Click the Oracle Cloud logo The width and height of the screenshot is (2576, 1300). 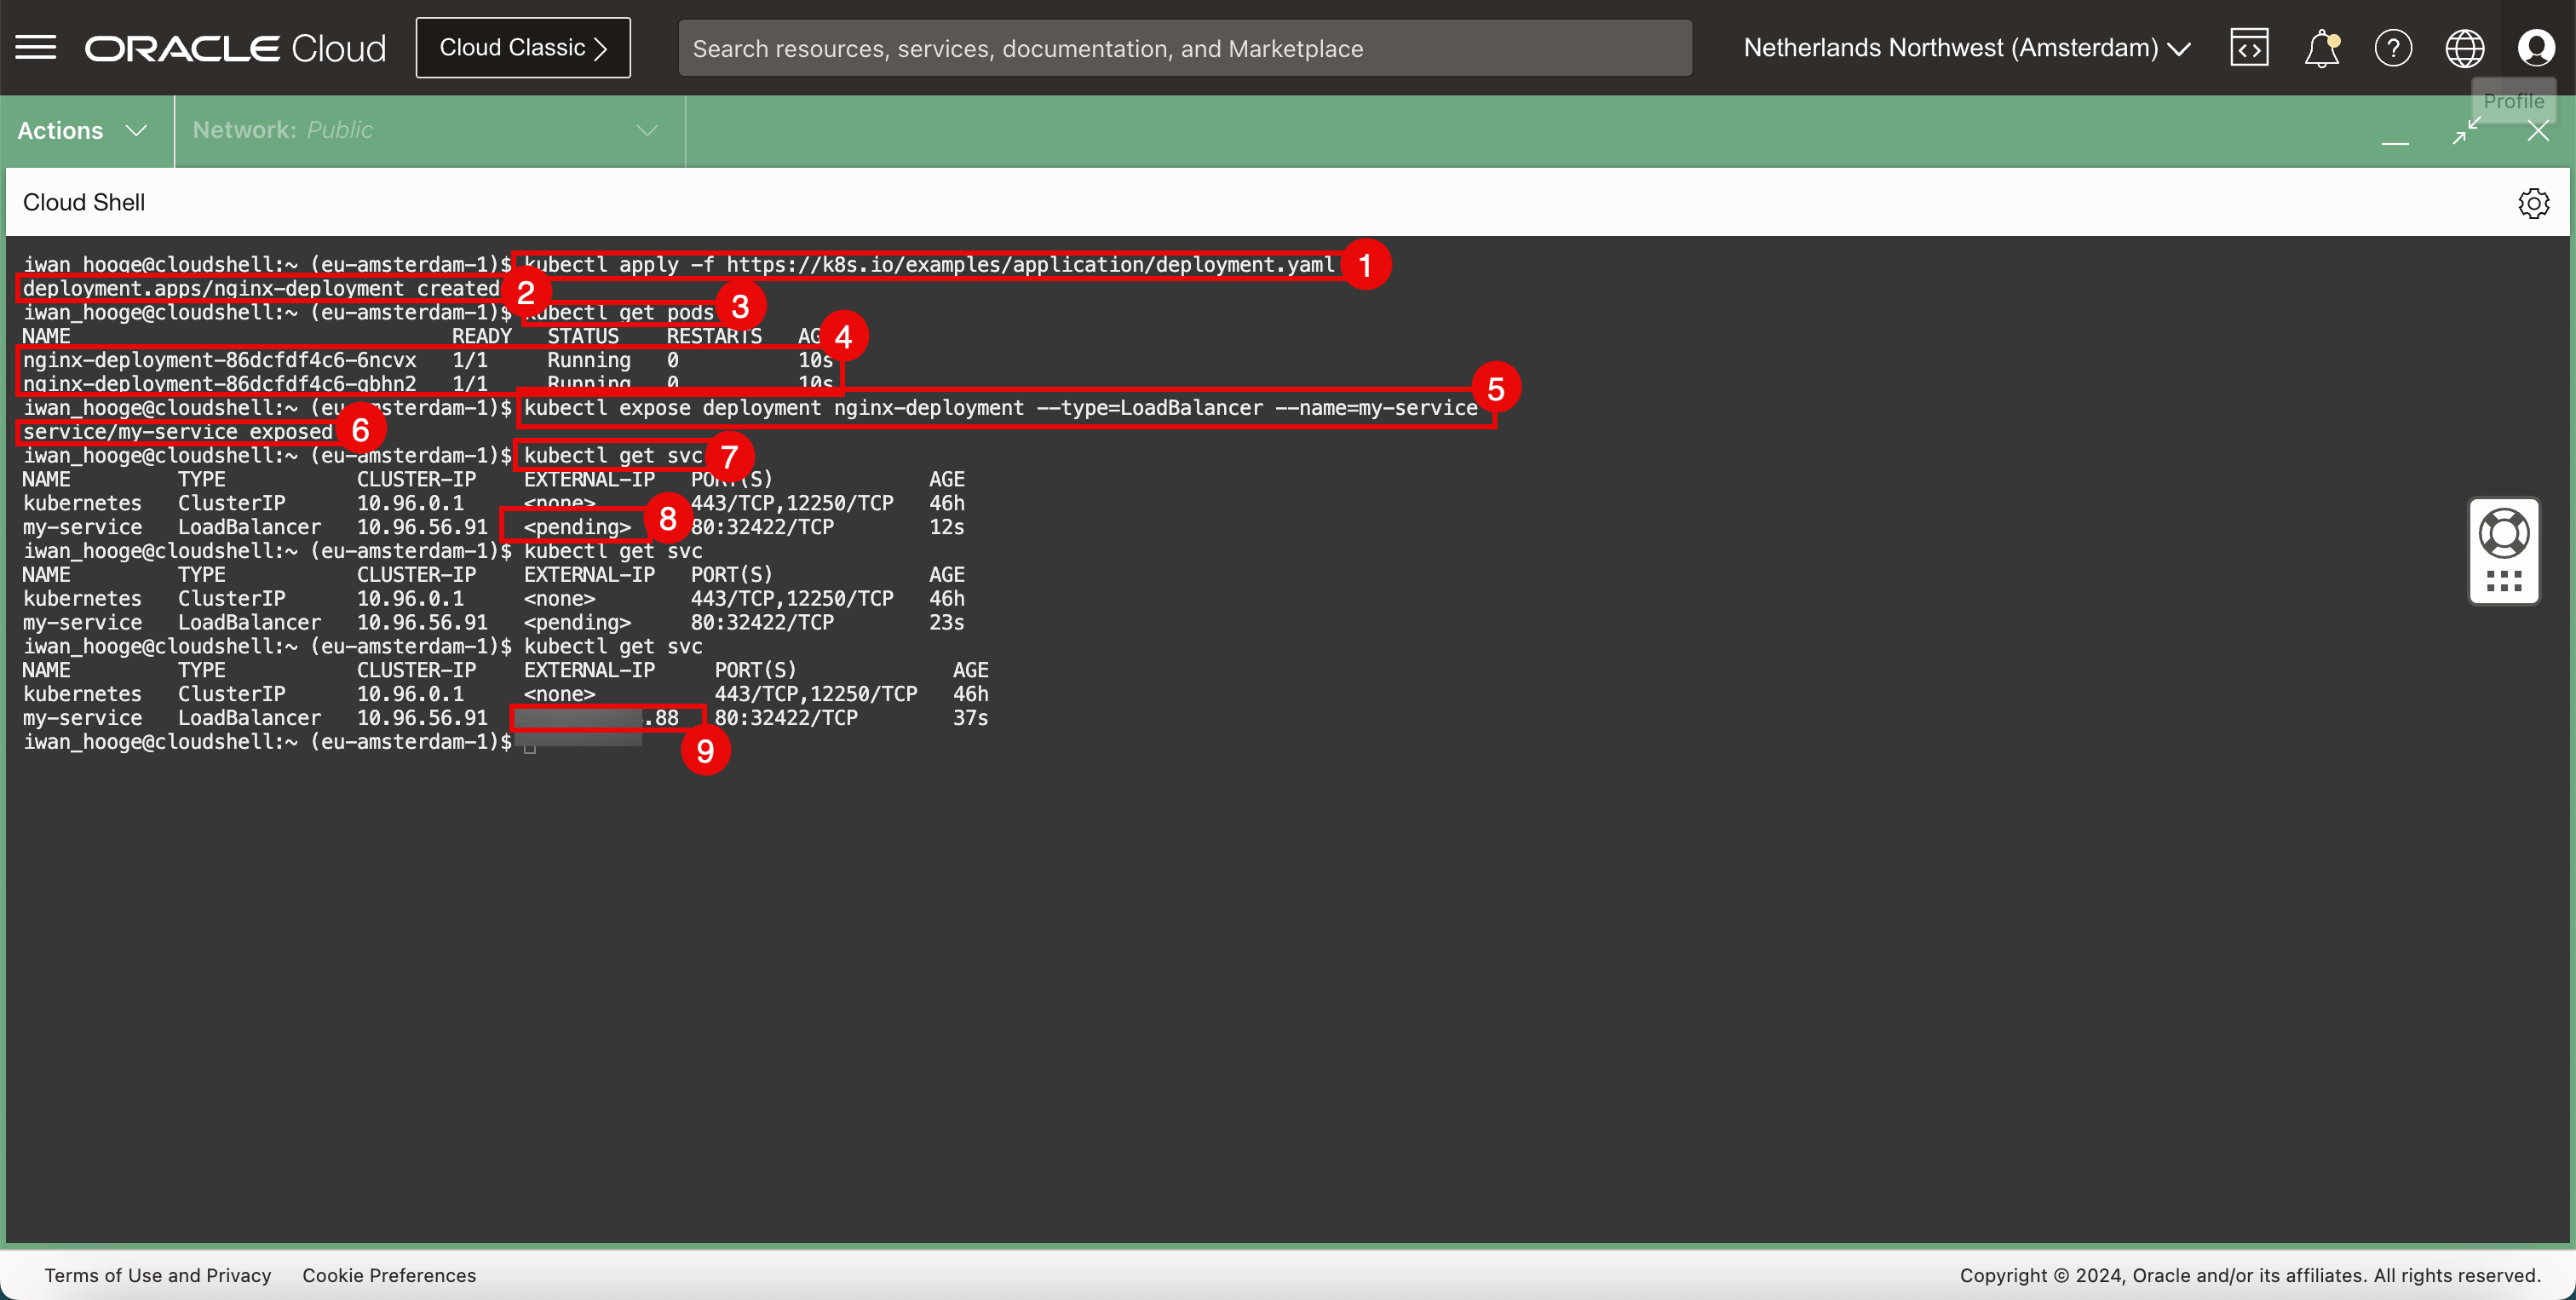[x=235, y=48]
